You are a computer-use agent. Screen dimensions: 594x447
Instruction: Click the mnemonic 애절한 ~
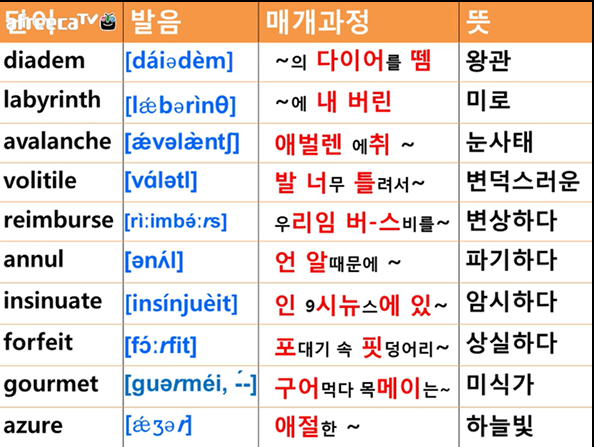(317, 427)
